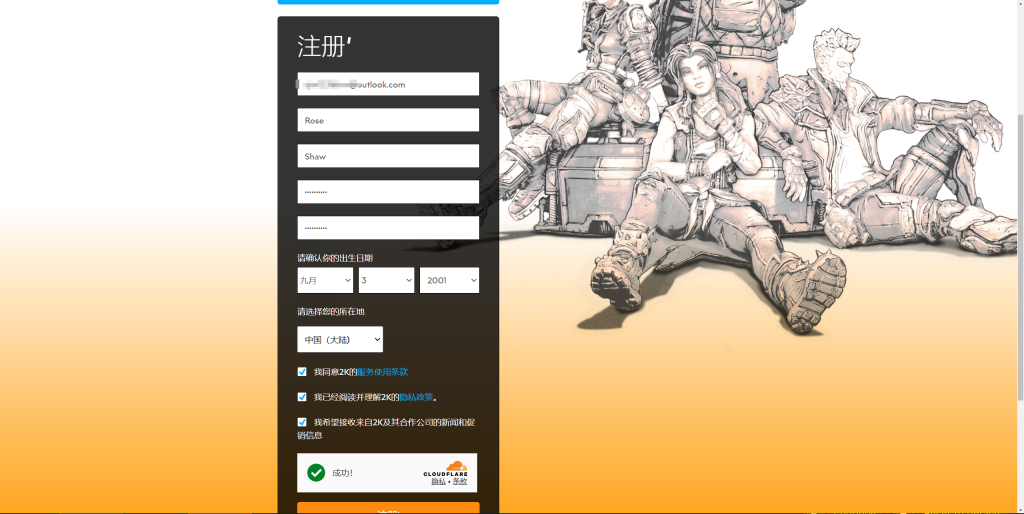Uncheck the 我同意2K的服务使用条款 checkbox
The image size is (1024, 514).
click(x=302, y=372)
